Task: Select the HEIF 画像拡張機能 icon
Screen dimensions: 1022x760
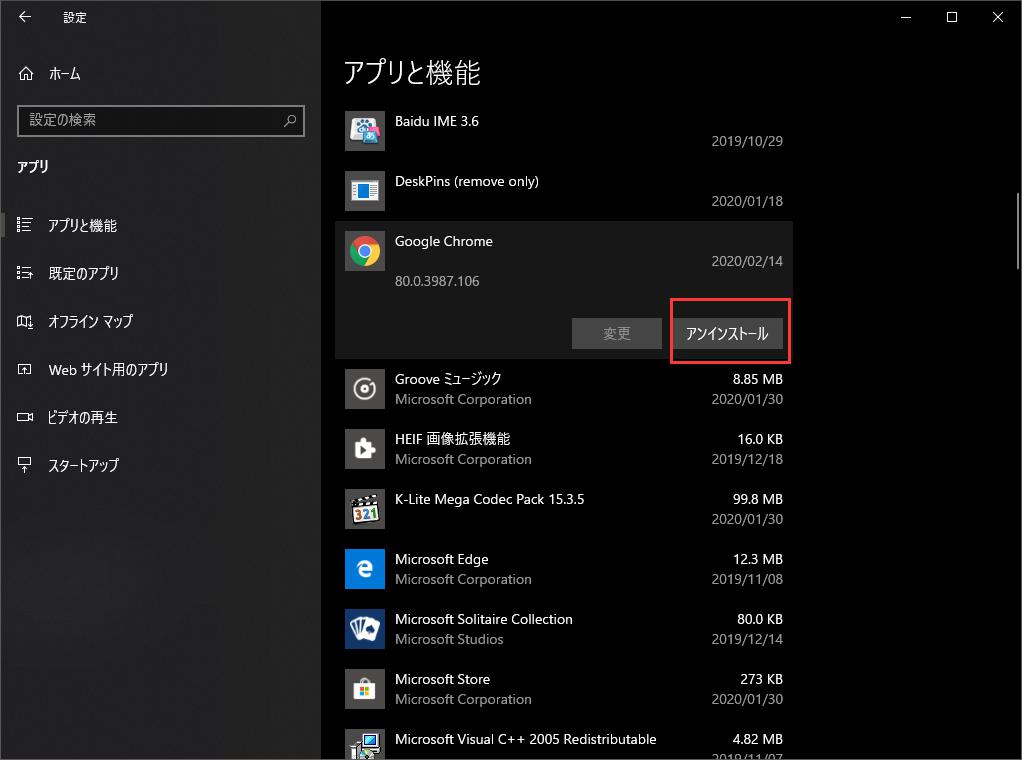Action: pyautogui.click(x=365, y=449)
